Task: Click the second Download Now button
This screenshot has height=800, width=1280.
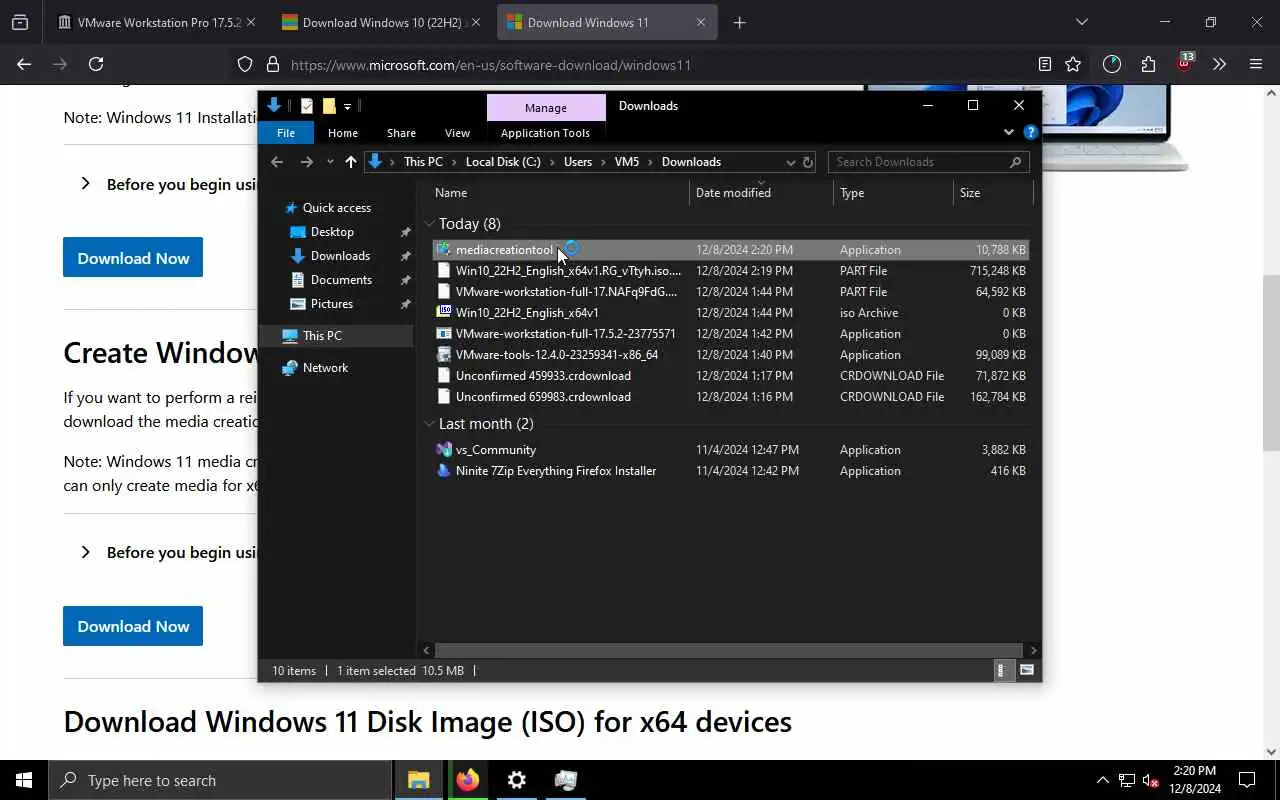Action: click(133, 626)
